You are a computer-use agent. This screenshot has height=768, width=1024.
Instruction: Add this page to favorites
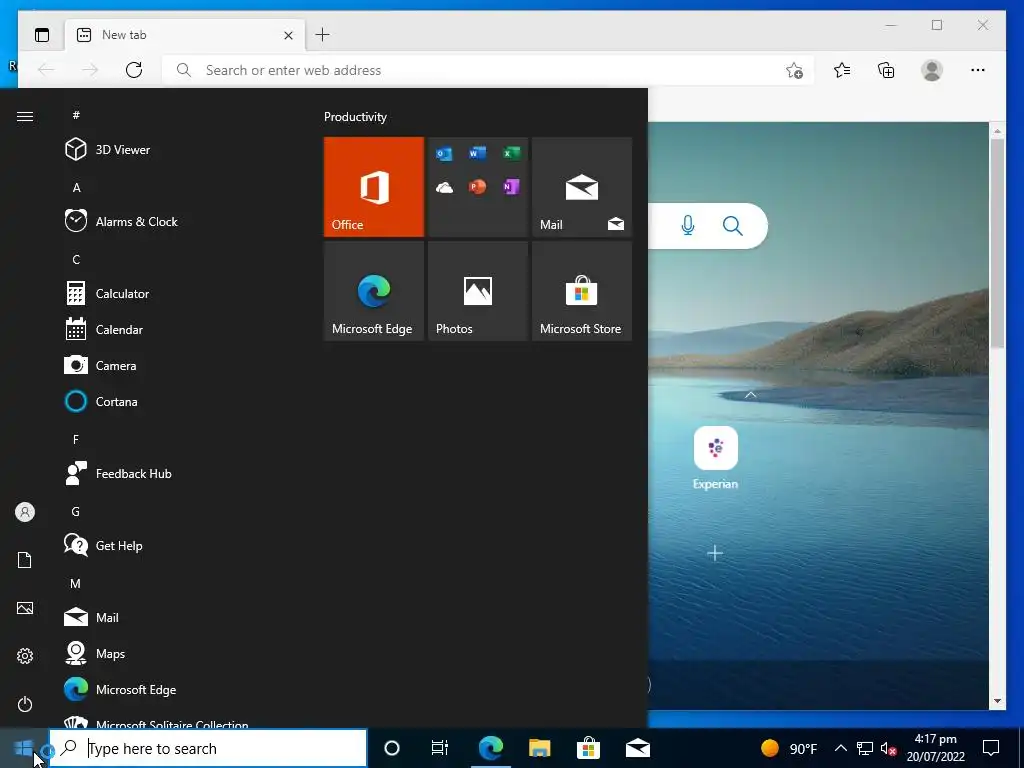coord(794,70)
